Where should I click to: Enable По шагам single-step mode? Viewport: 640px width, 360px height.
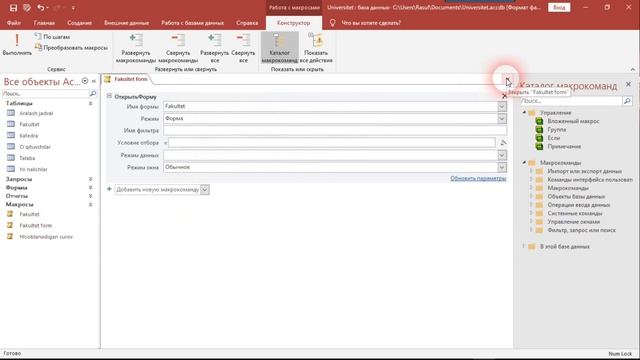(x=52, y=37)
